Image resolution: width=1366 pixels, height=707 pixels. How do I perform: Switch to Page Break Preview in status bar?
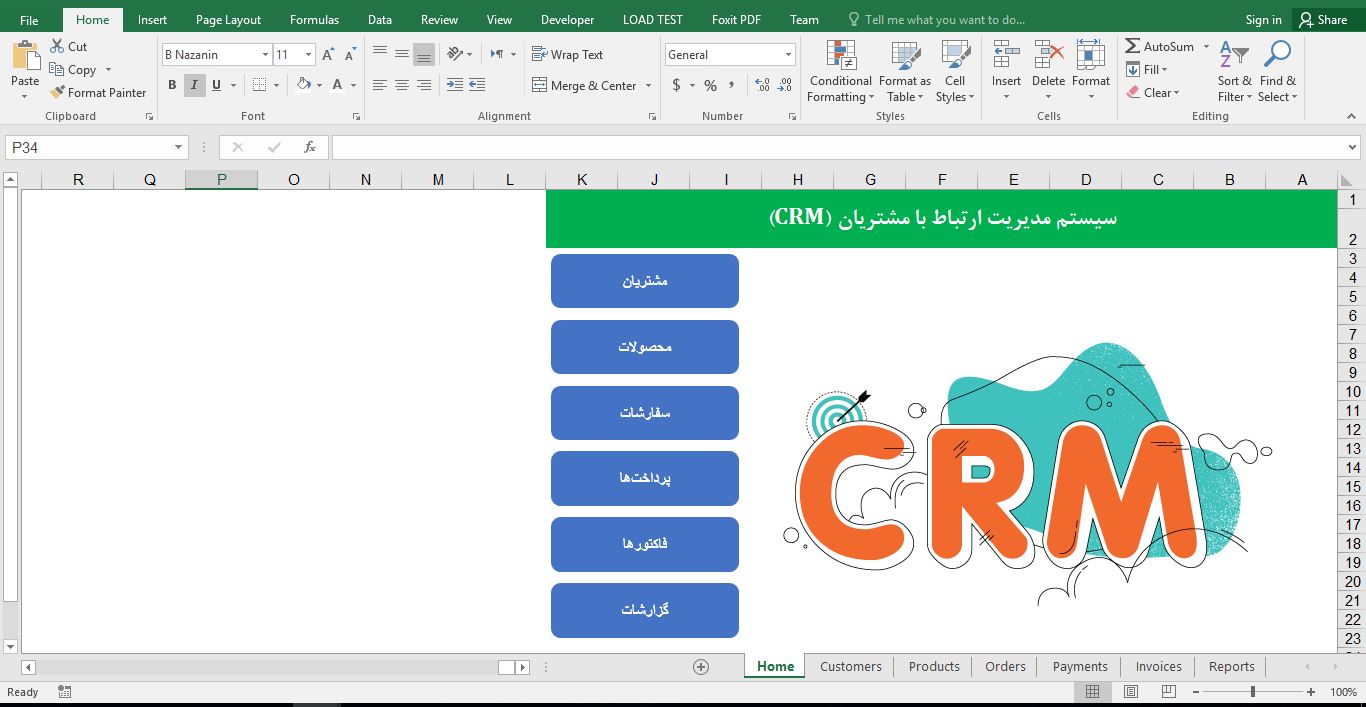[1168, 692]
